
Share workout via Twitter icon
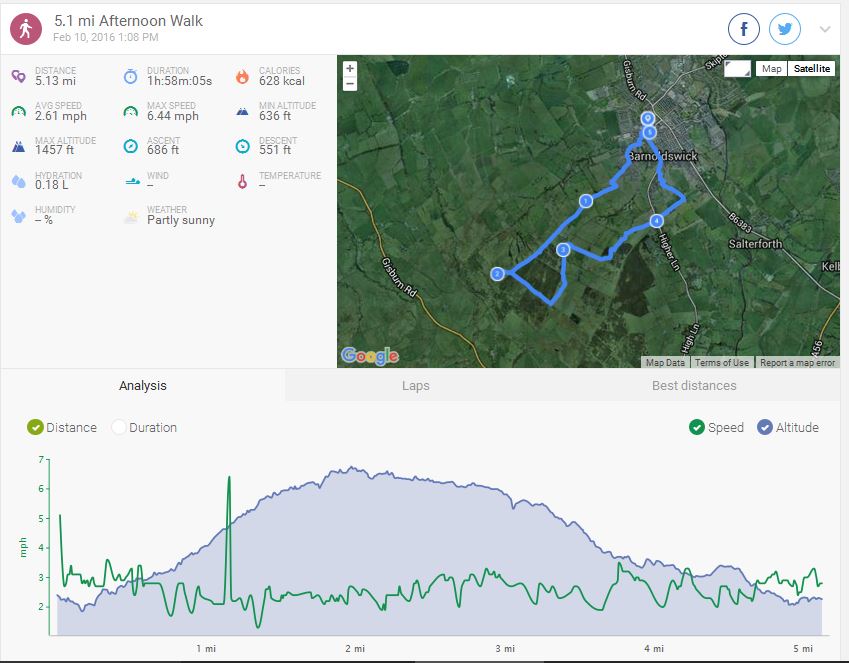click(785, 29)
